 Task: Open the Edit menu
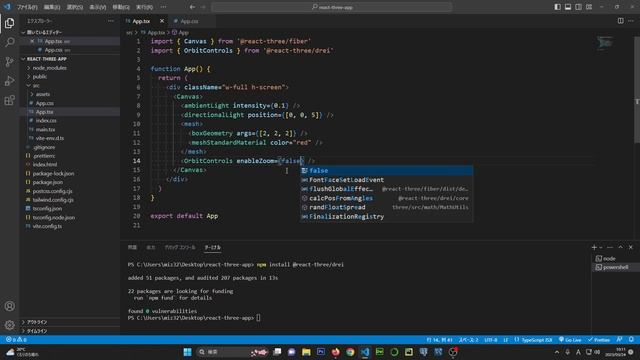(x=51, y=7)
